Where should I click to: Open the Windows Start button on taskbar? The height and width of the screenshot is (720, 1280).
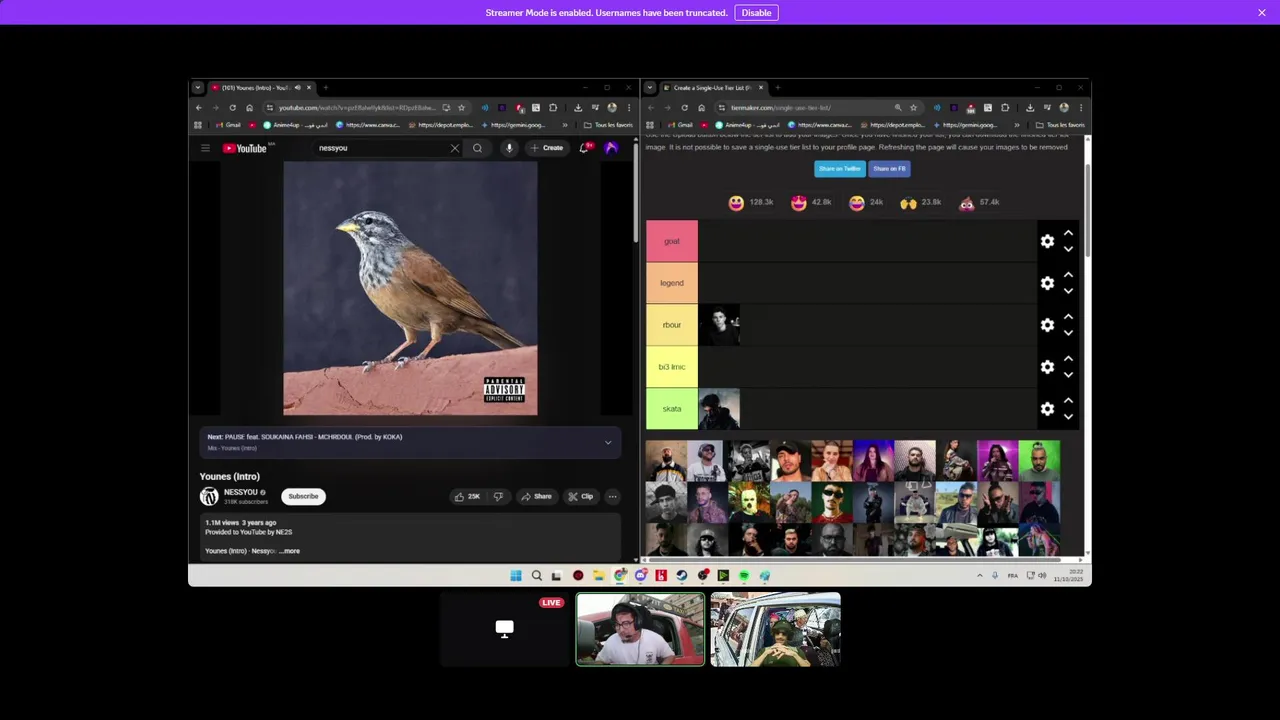(x=515, y=576)
